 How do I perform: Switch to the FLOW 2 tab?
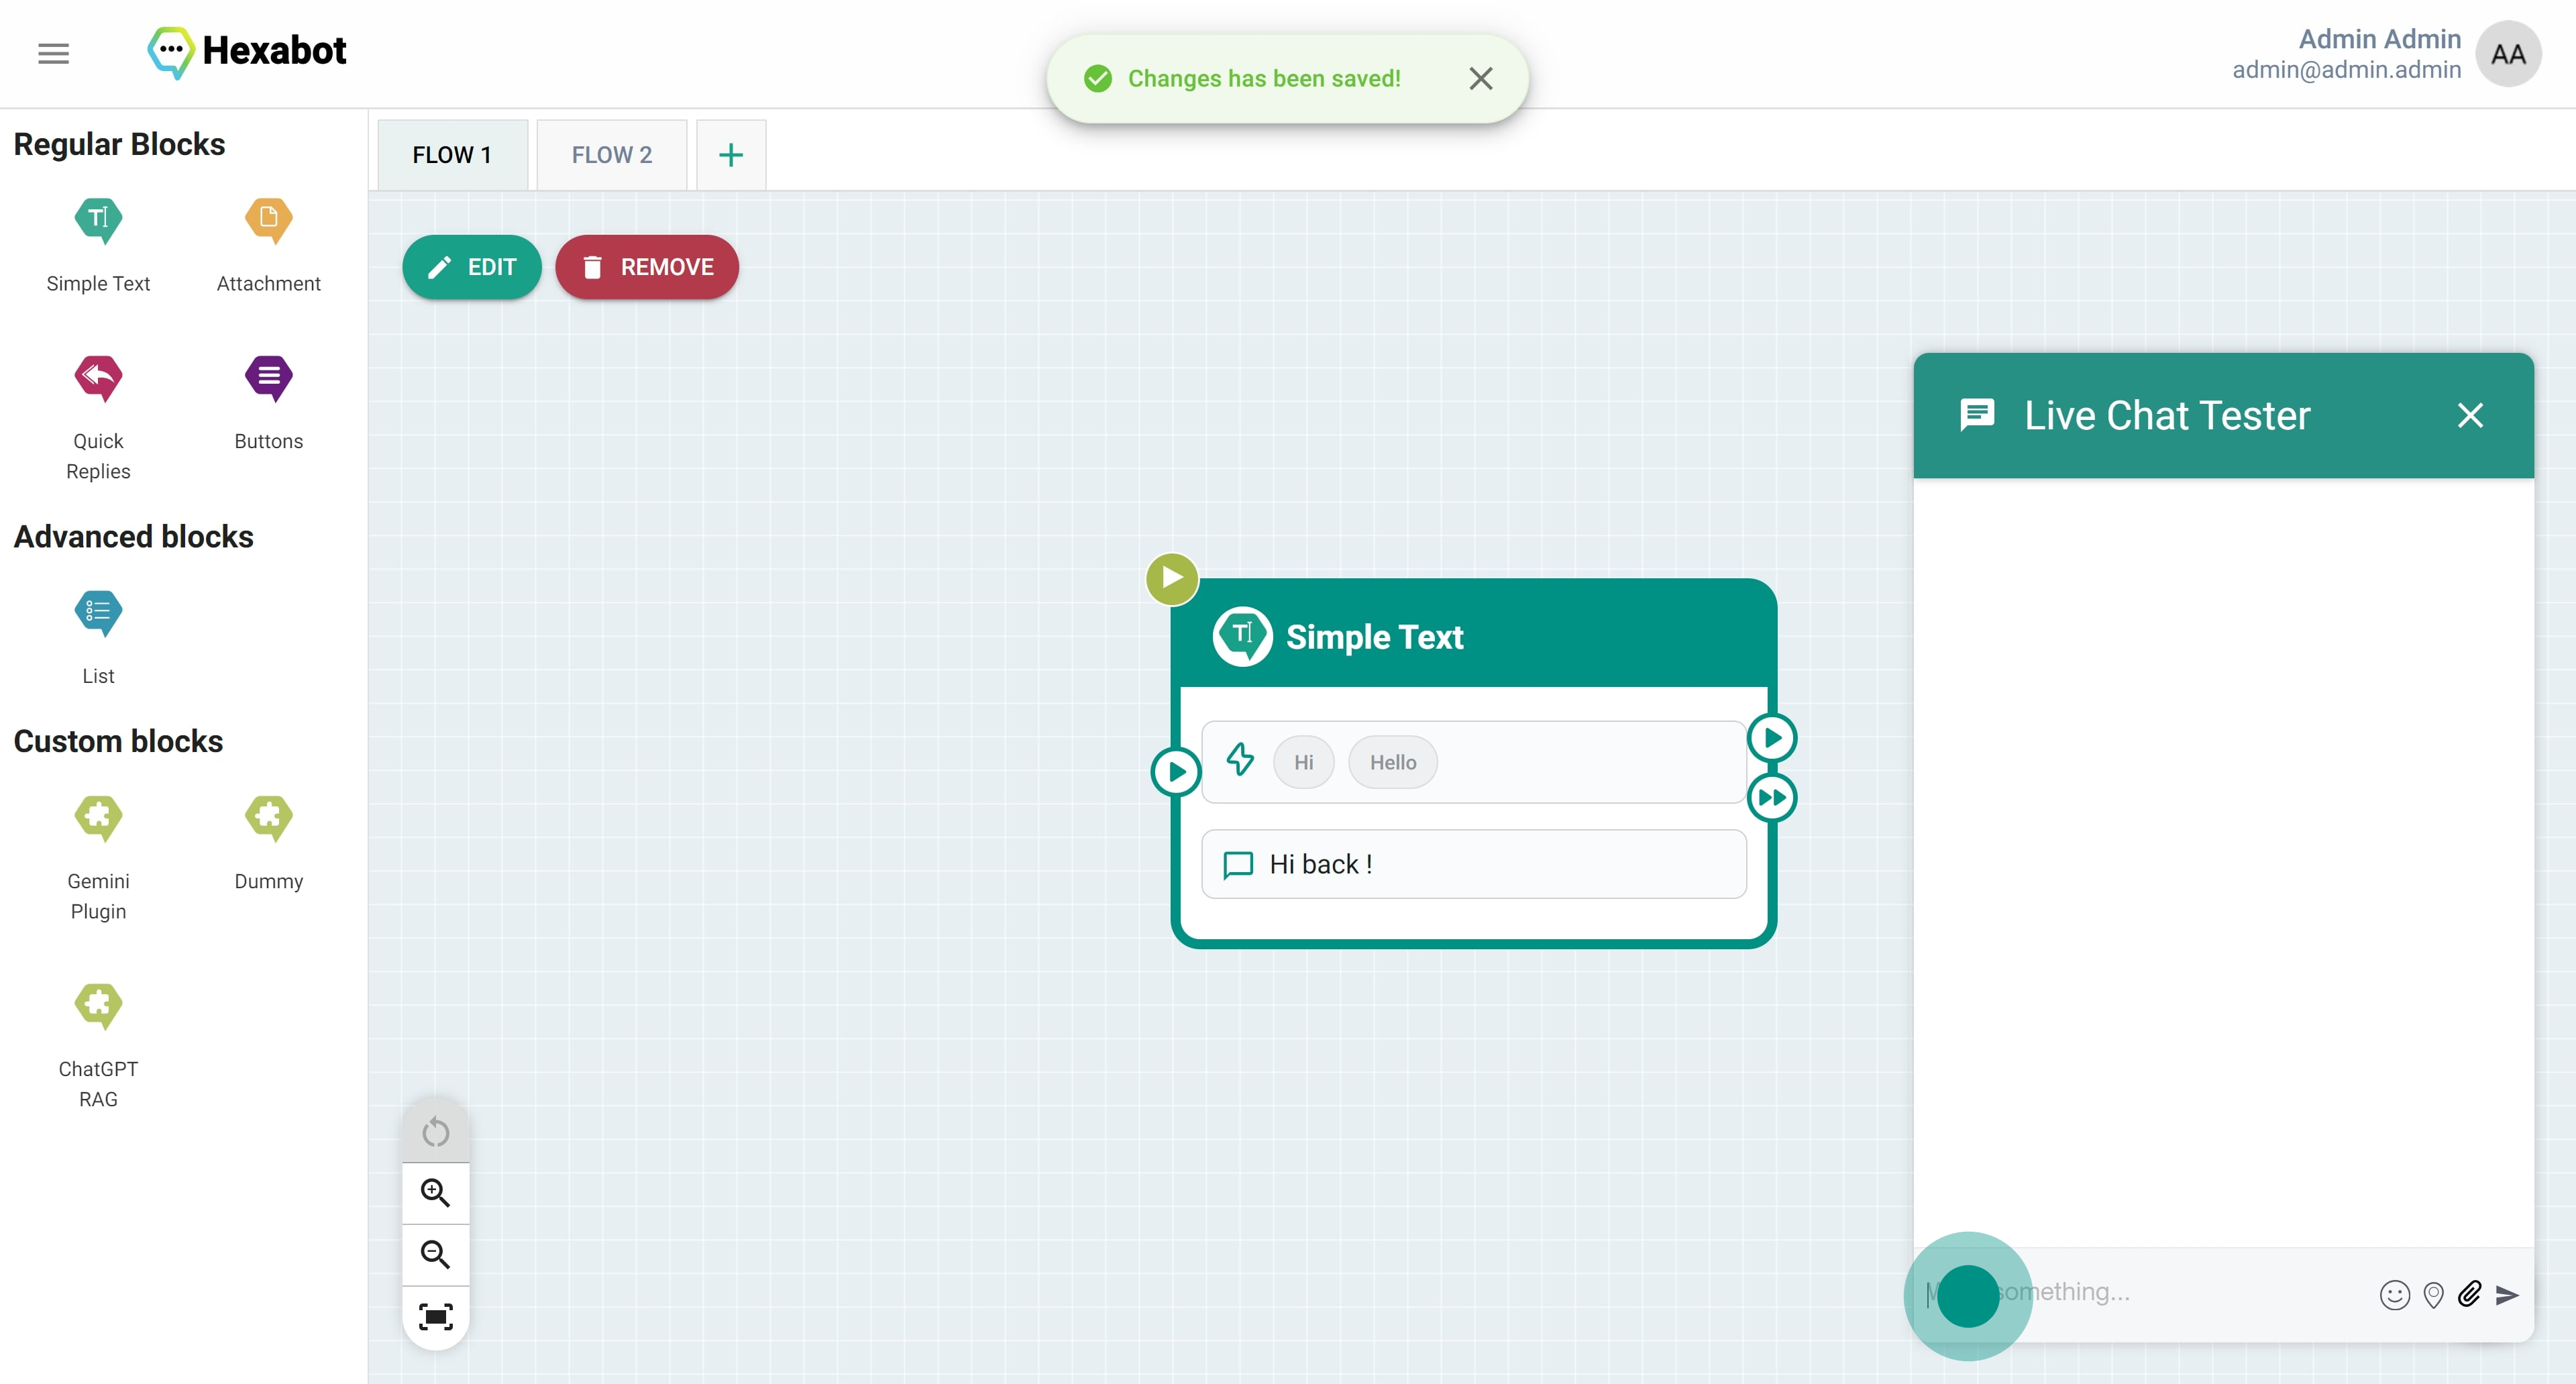tap(611, 155)
